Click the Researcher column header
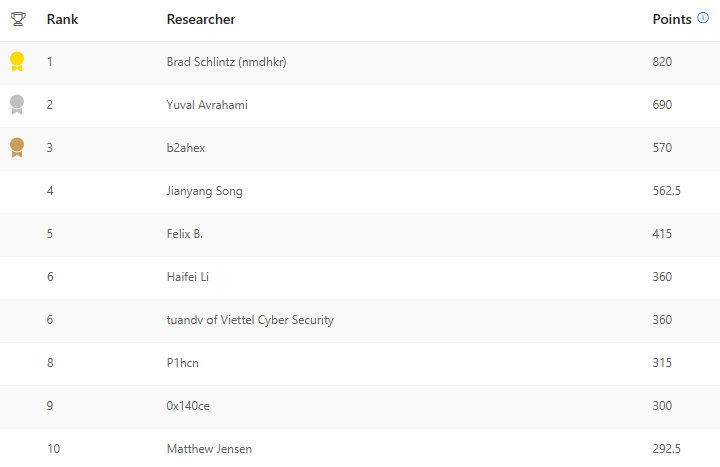This screenshot has width=720, height=467. coord(201,19)
